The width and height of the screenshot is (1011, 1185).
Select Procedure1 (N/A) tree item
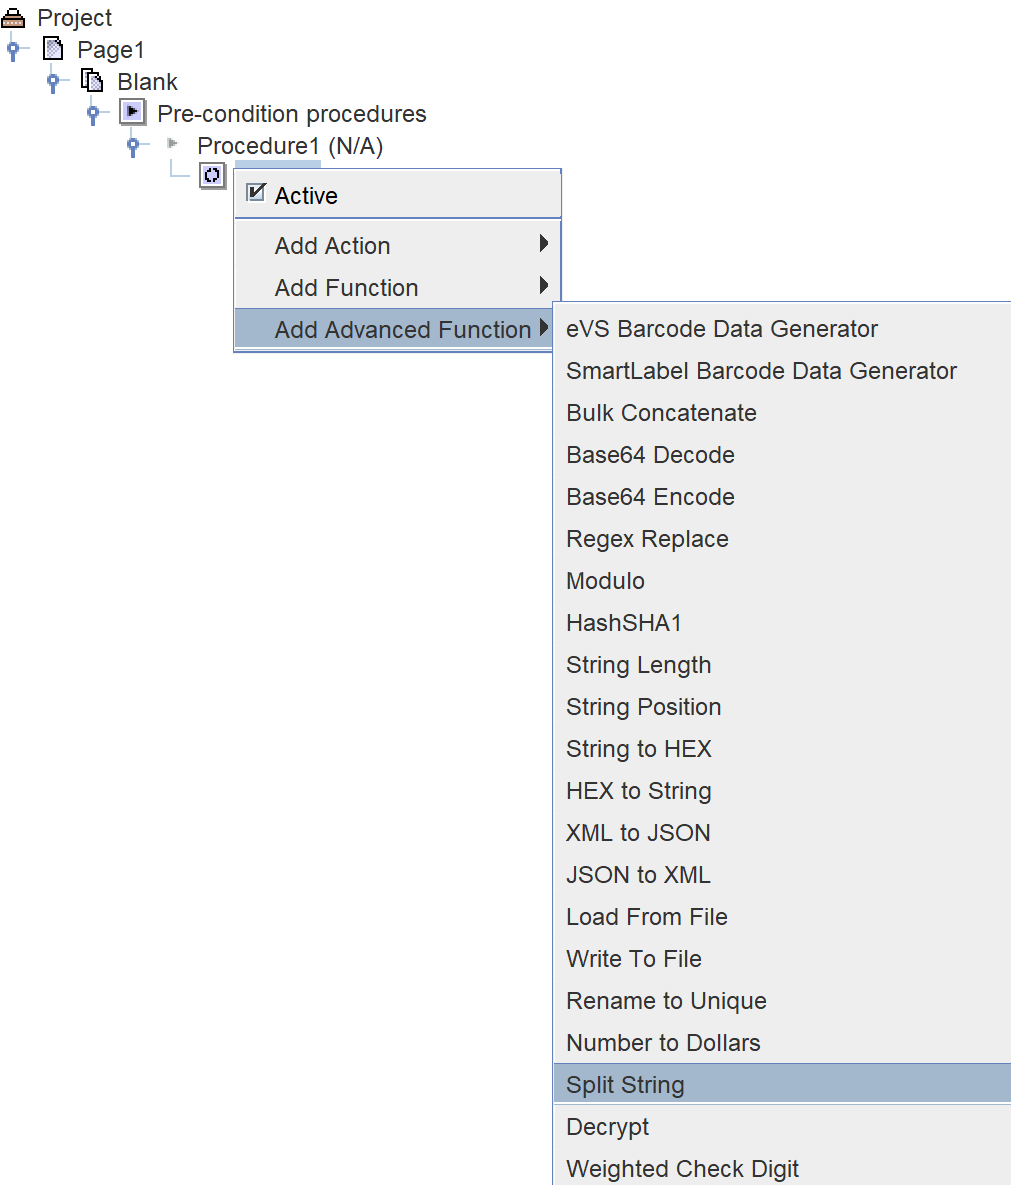coord(290,146)
